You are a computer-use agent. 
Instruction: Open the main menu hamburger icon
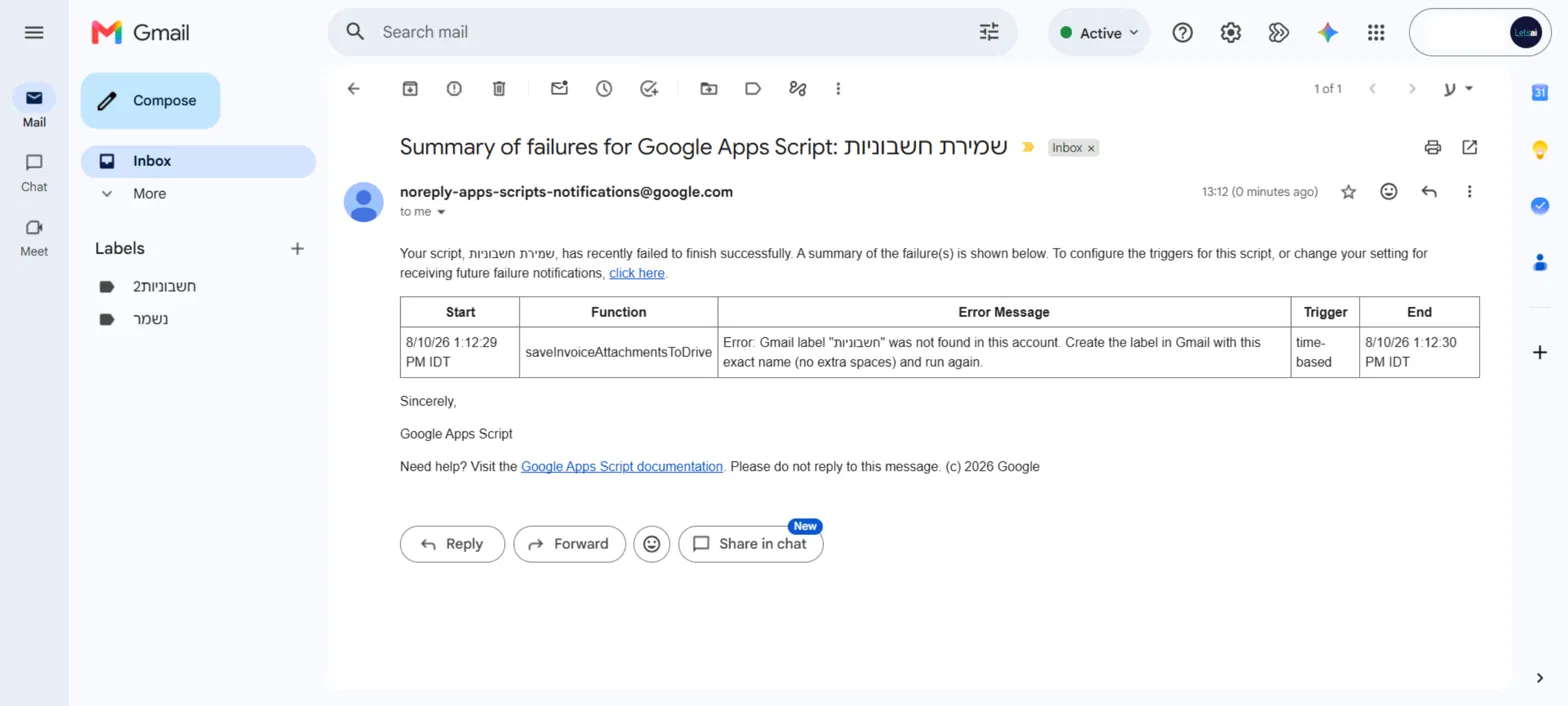point(34,32)
